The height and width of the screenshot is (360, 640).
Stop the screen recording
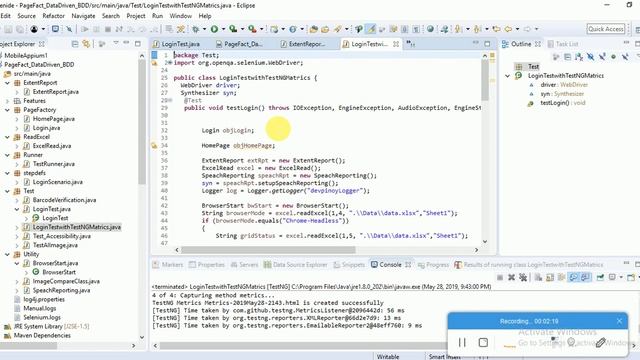(483, 342)
